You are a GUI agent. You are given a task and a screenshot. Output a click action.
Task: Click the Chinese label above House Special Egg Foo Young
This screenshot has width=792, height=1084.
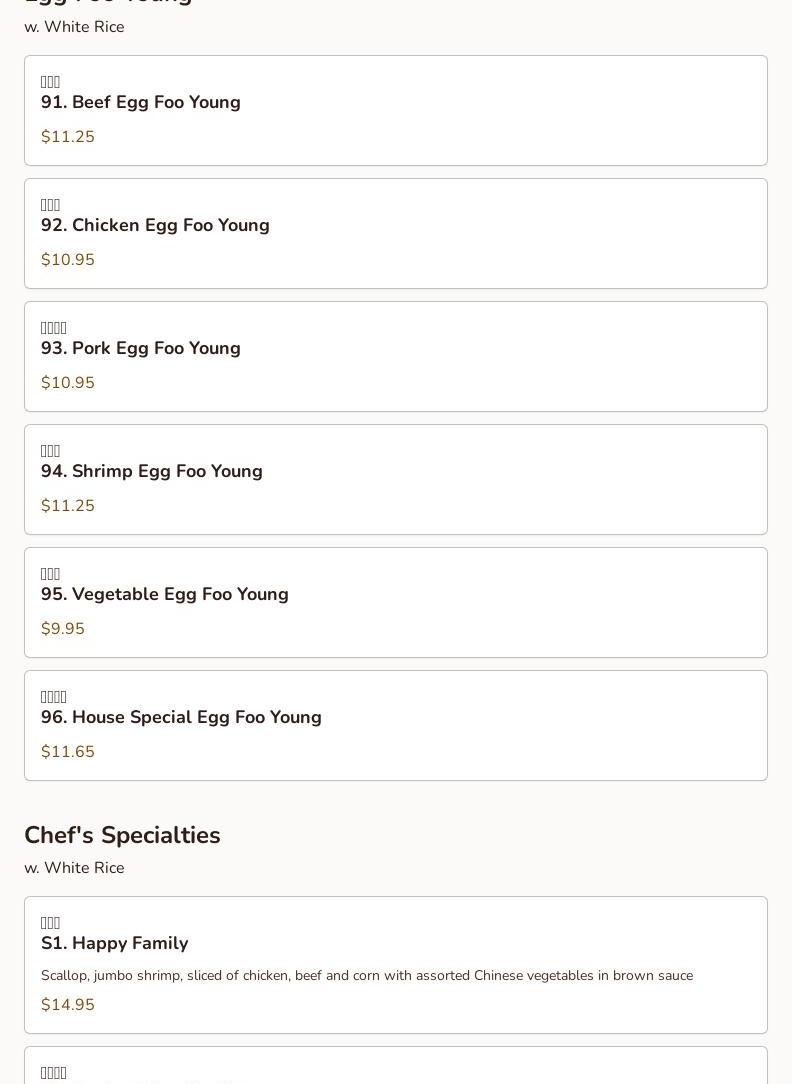coord(54,697)
